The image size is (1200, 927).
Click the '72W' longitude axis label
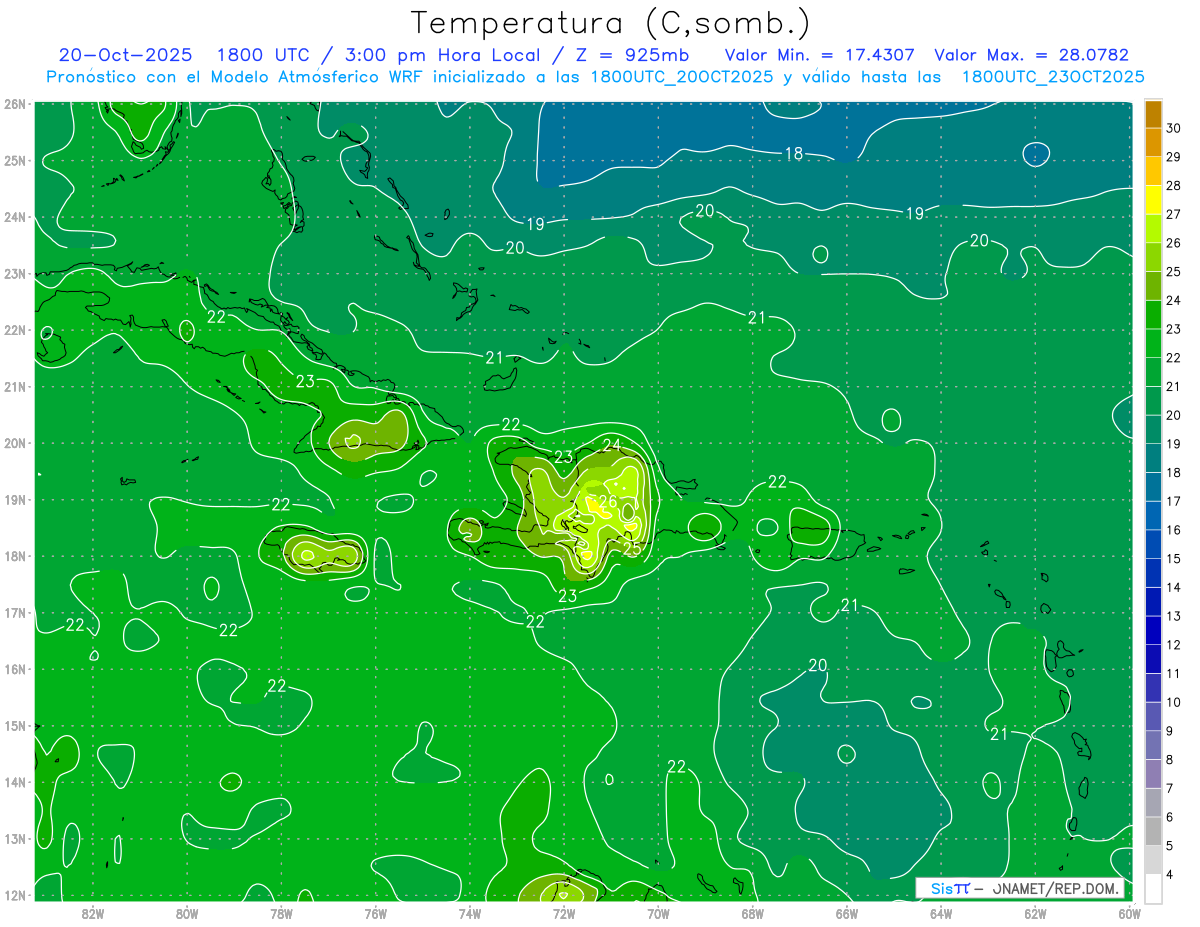coord(564,913)
